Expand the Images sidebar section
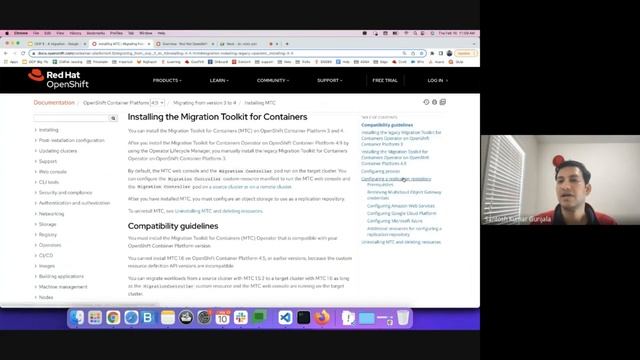The image size is (640, 360). coord(46,266)
